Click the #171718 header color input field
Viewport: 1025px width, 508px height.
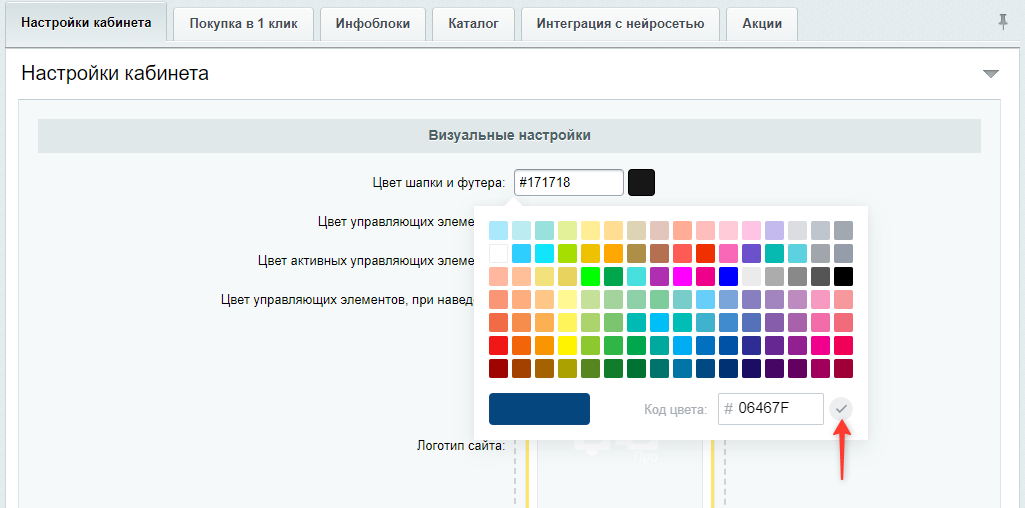point(569,182)
